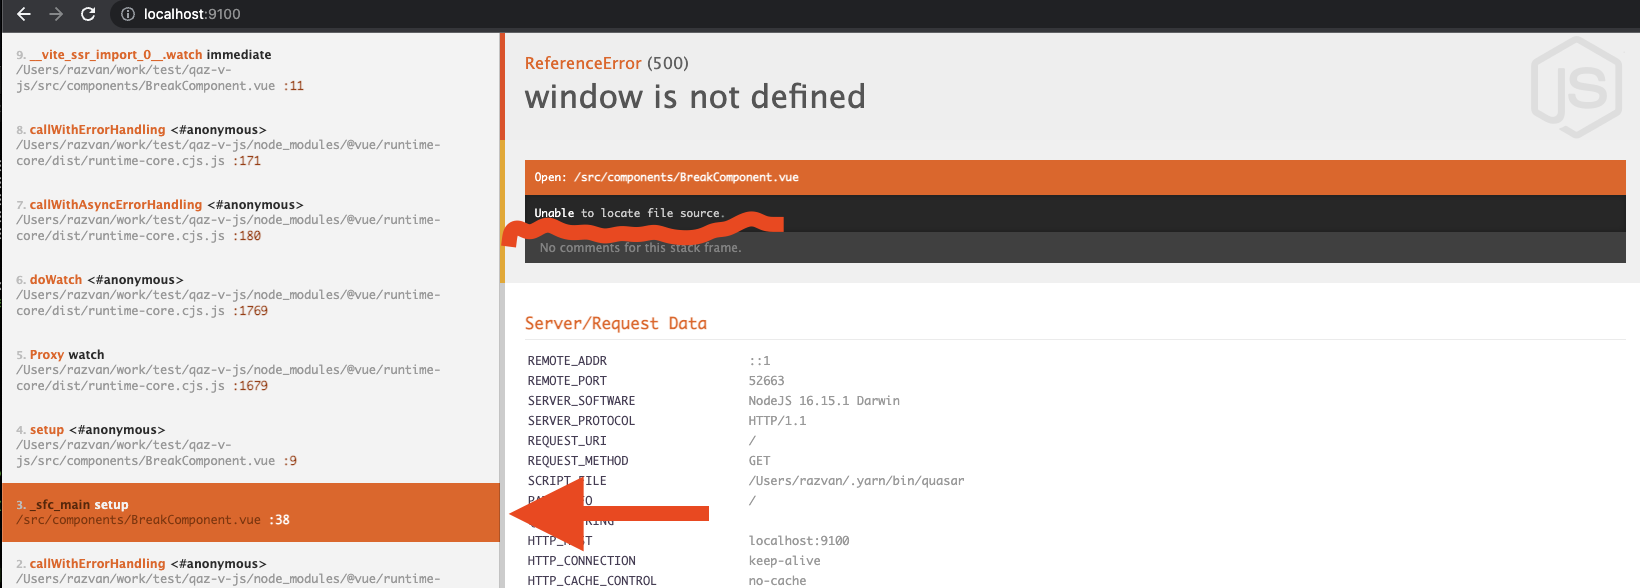1640x588 pixels.
Task: Select stack frame 7 callWithAsyncErrorHandling
Action: pos(250,220)
